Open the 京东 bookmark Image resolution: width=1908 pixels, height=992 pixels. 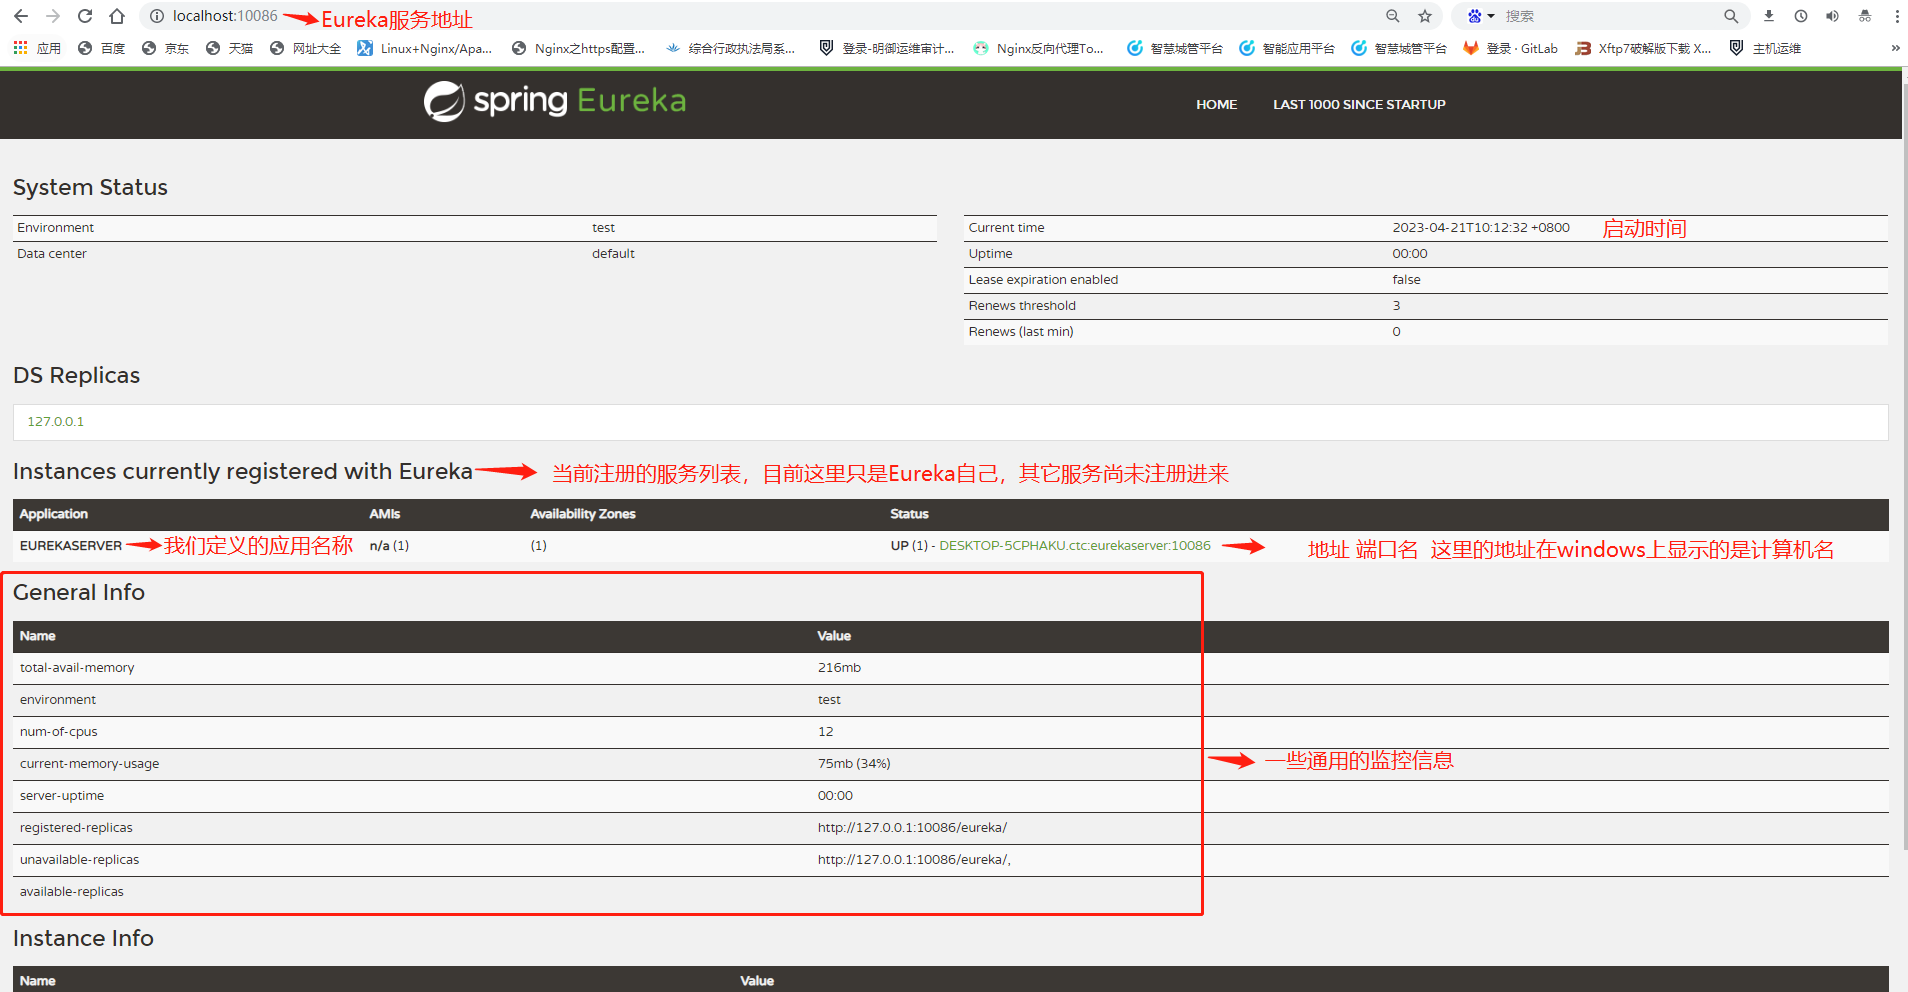point(165,48)
